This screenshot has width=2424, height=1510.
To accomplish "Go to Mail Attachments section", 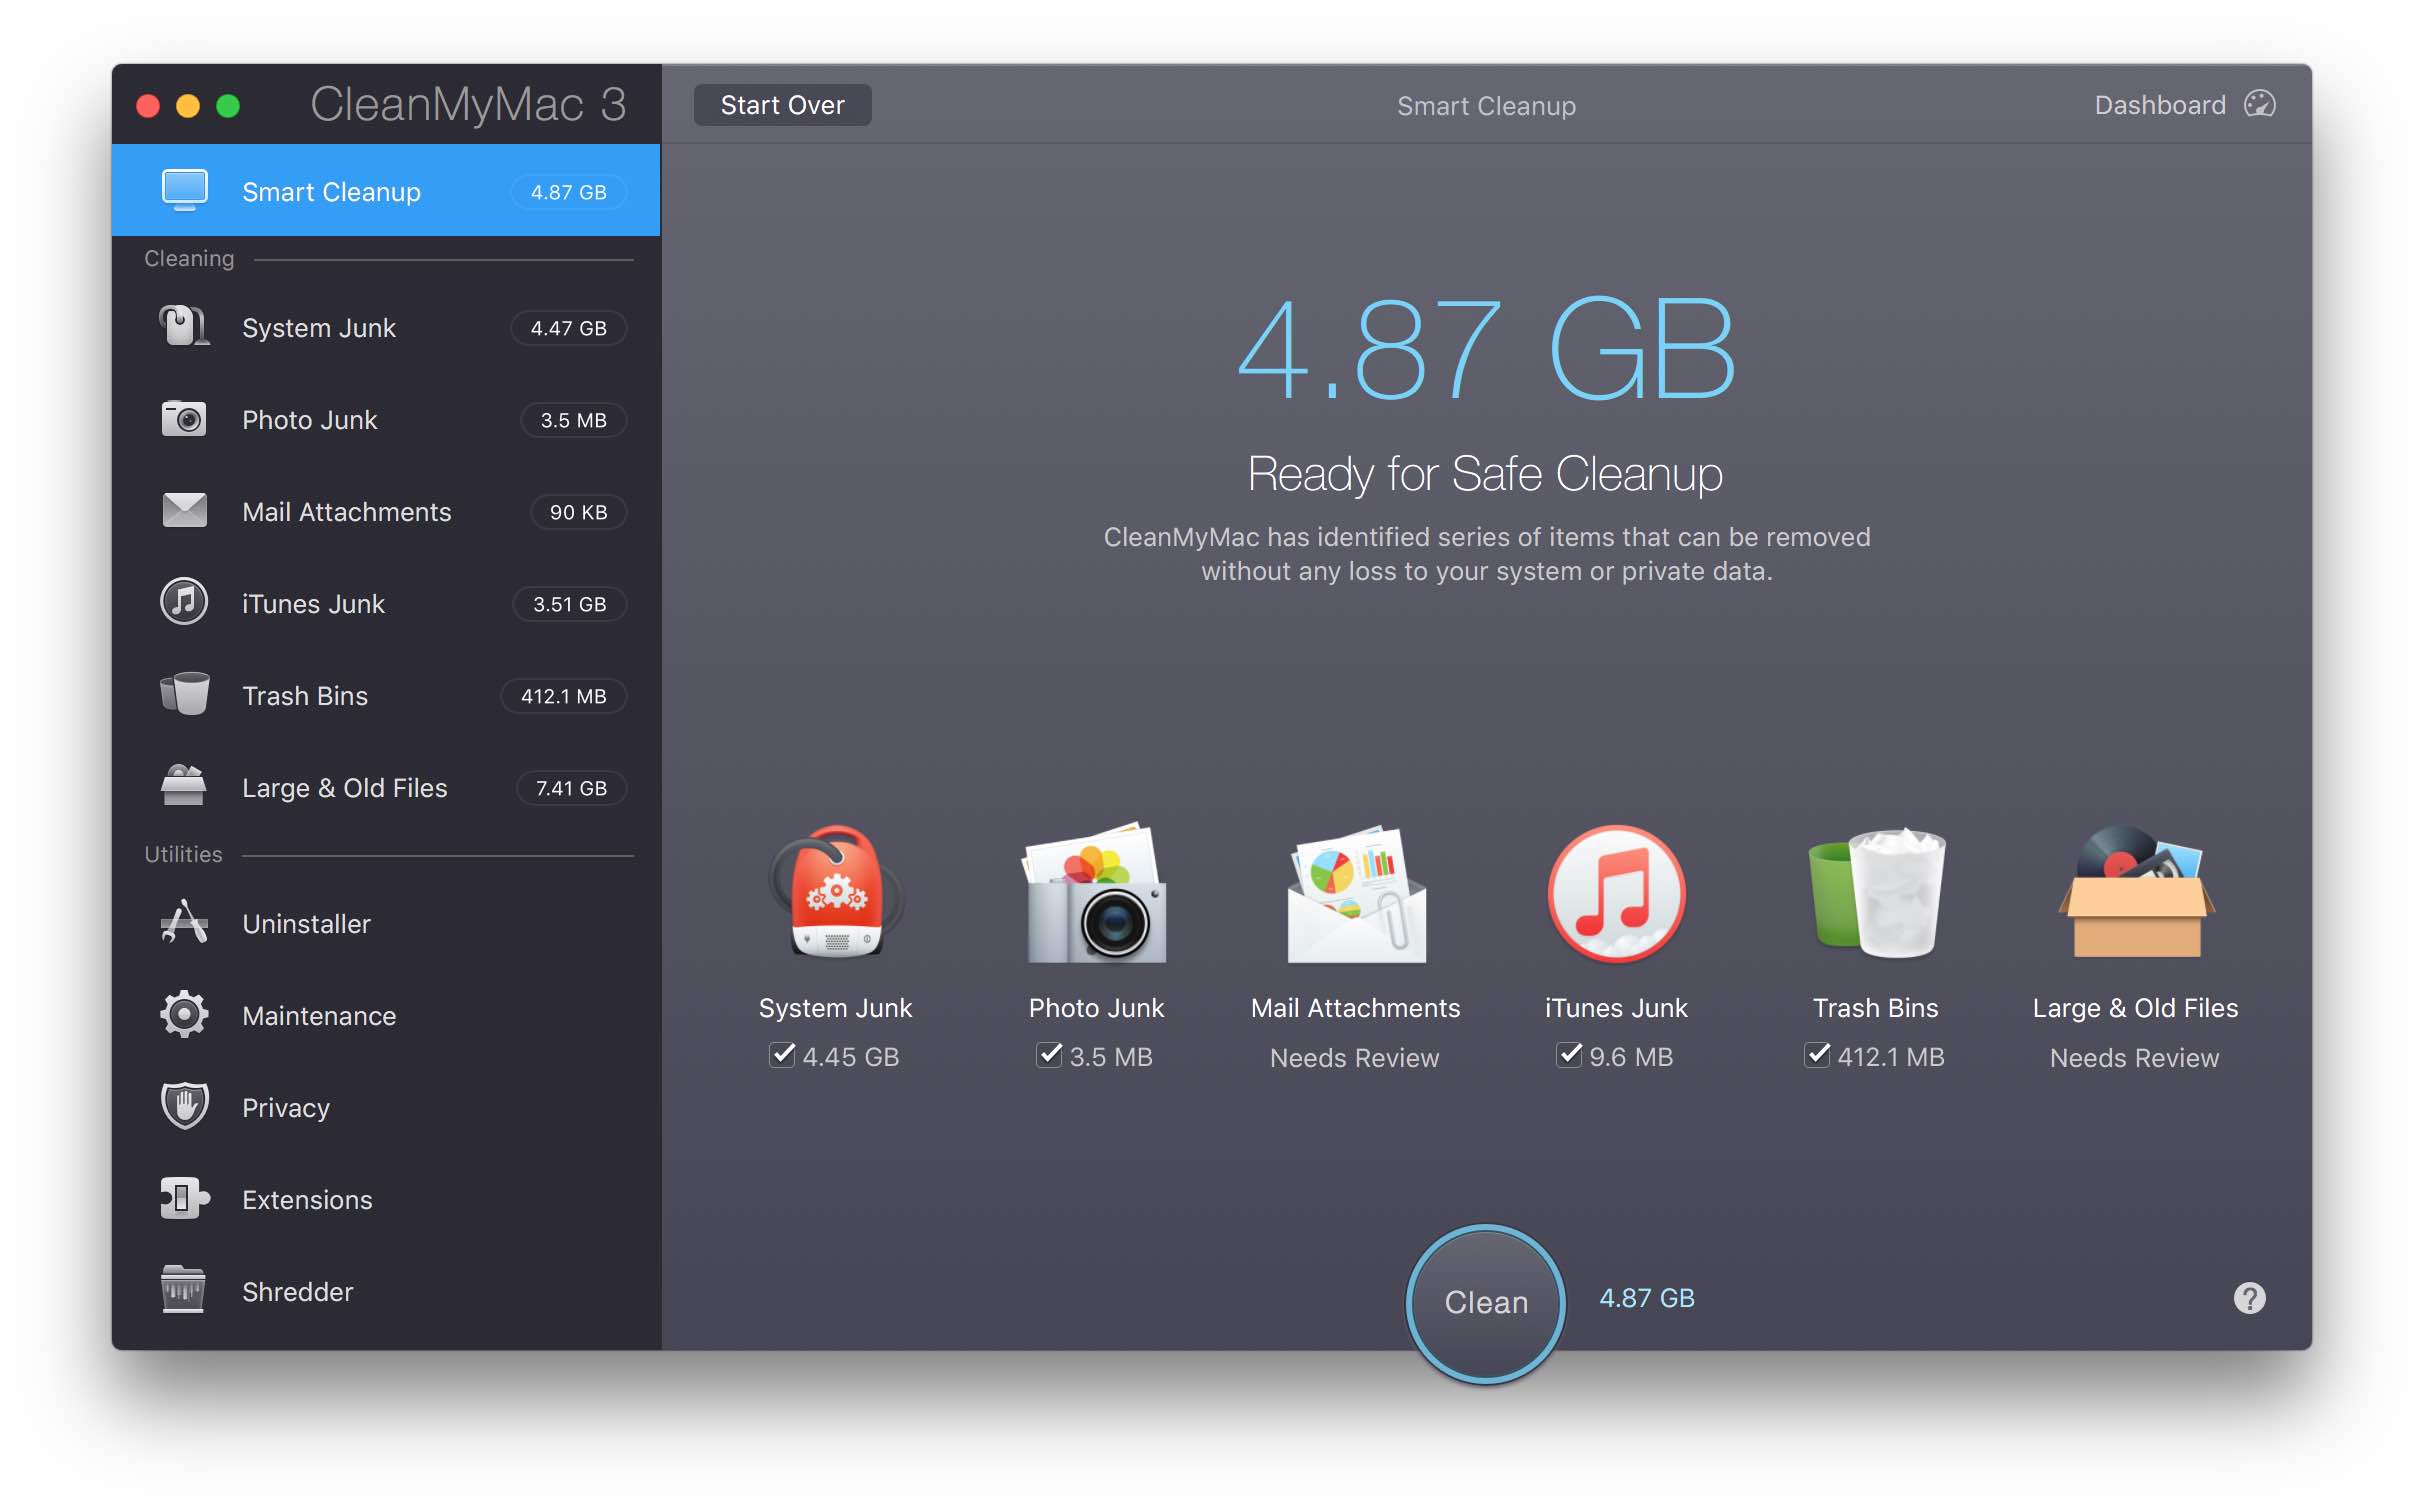I will click(386, 511).
